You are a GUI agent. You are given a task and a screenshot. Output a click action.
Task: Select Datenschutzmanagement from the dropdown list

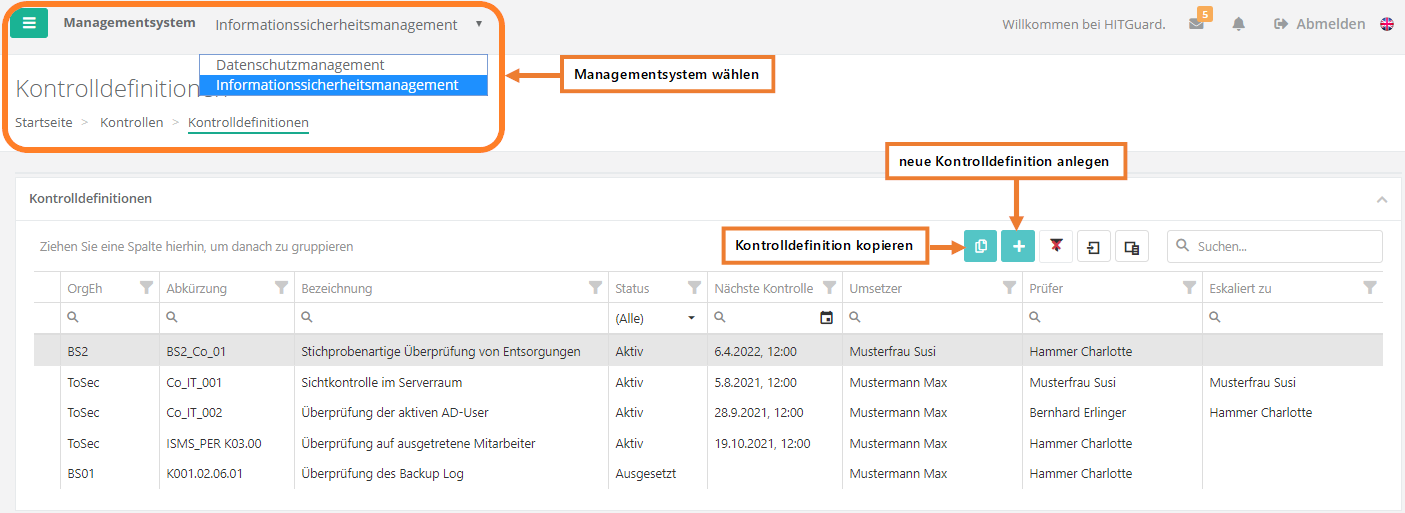point(300,65)
